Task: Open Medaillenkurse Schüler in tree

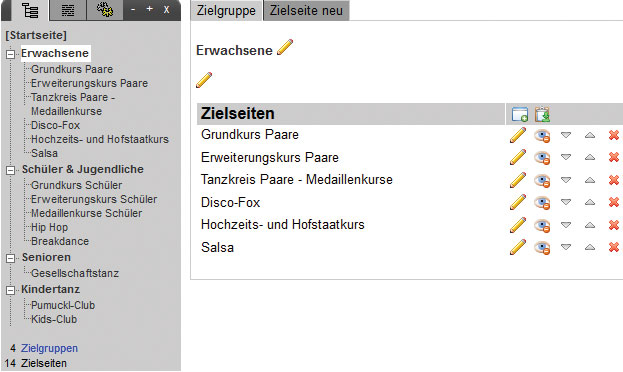Action: [x=86, y=213]
